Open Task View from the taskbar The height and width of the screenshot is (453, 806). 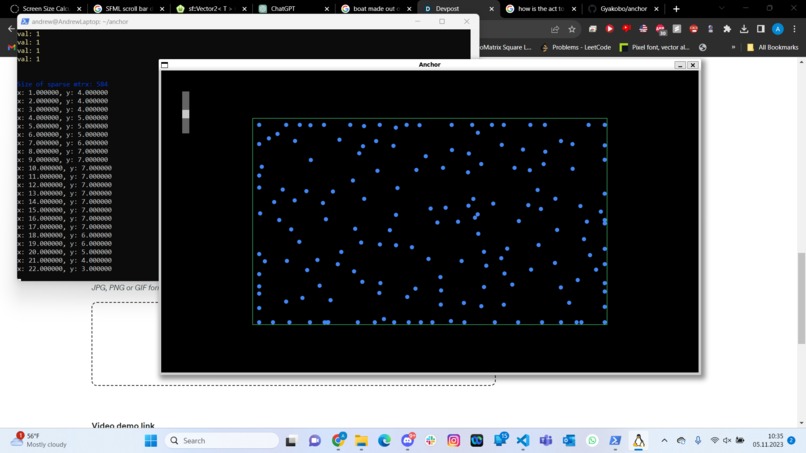pos(291,441)
